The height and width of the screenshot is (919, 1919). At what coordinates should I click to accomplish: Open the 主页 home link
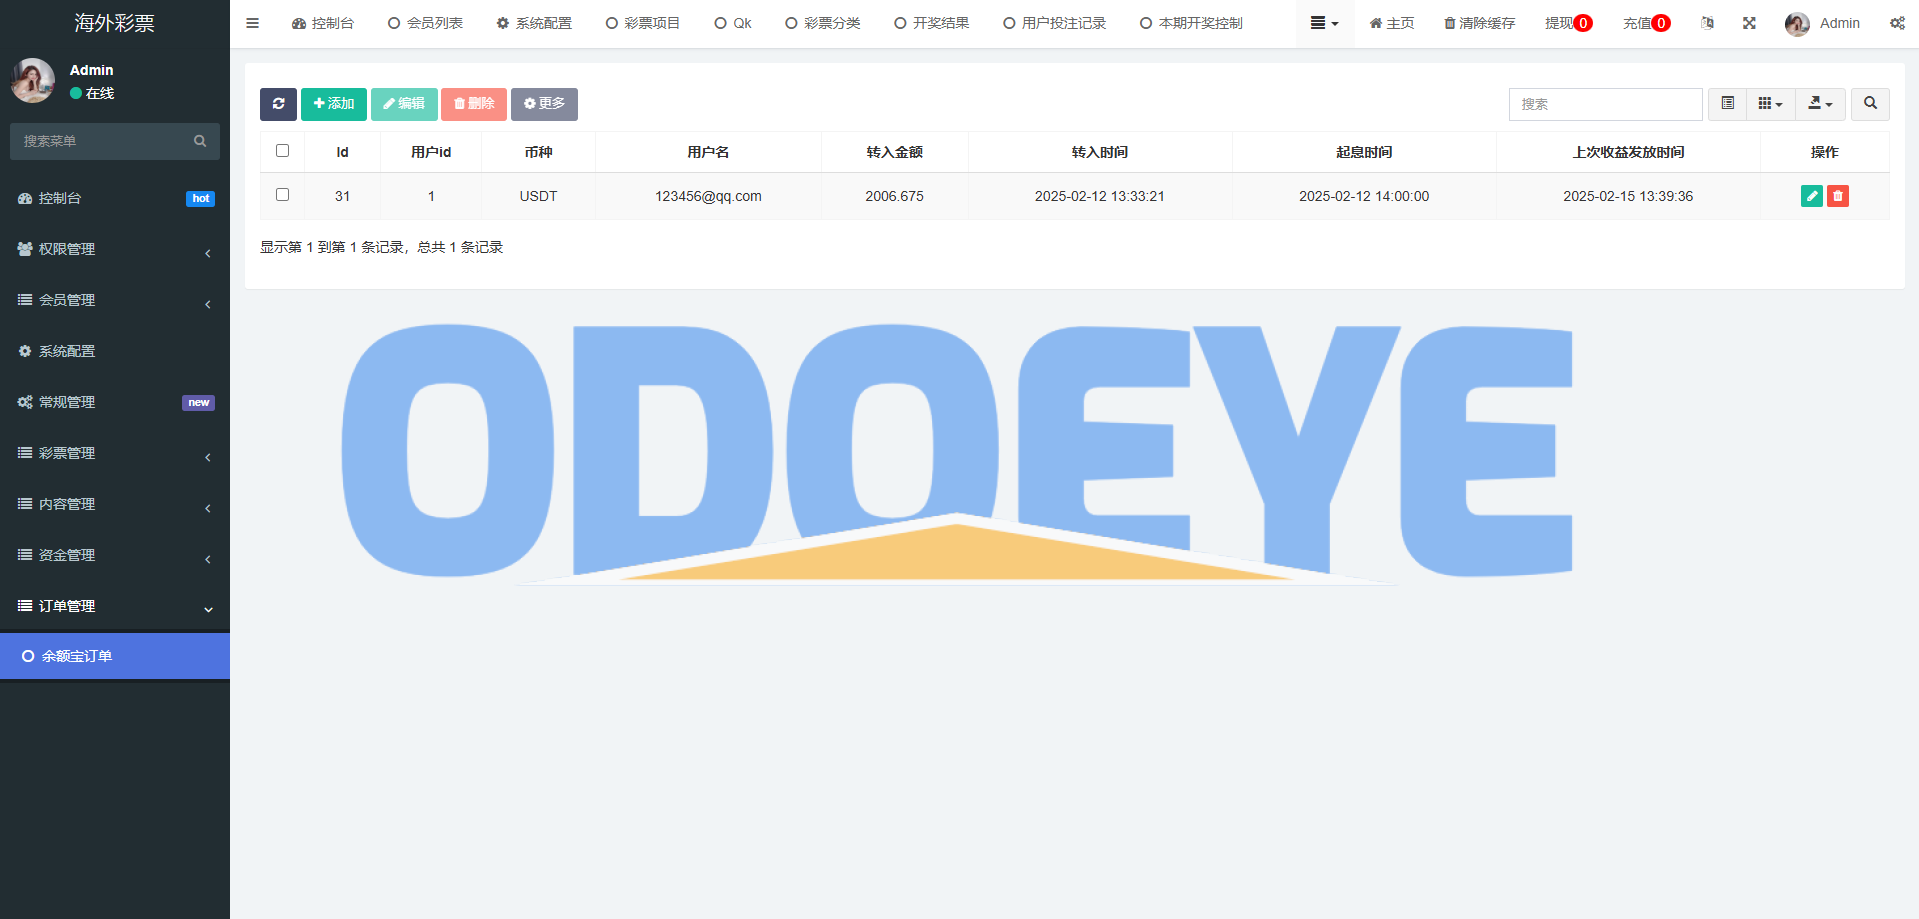click(x=1392, y=23)
